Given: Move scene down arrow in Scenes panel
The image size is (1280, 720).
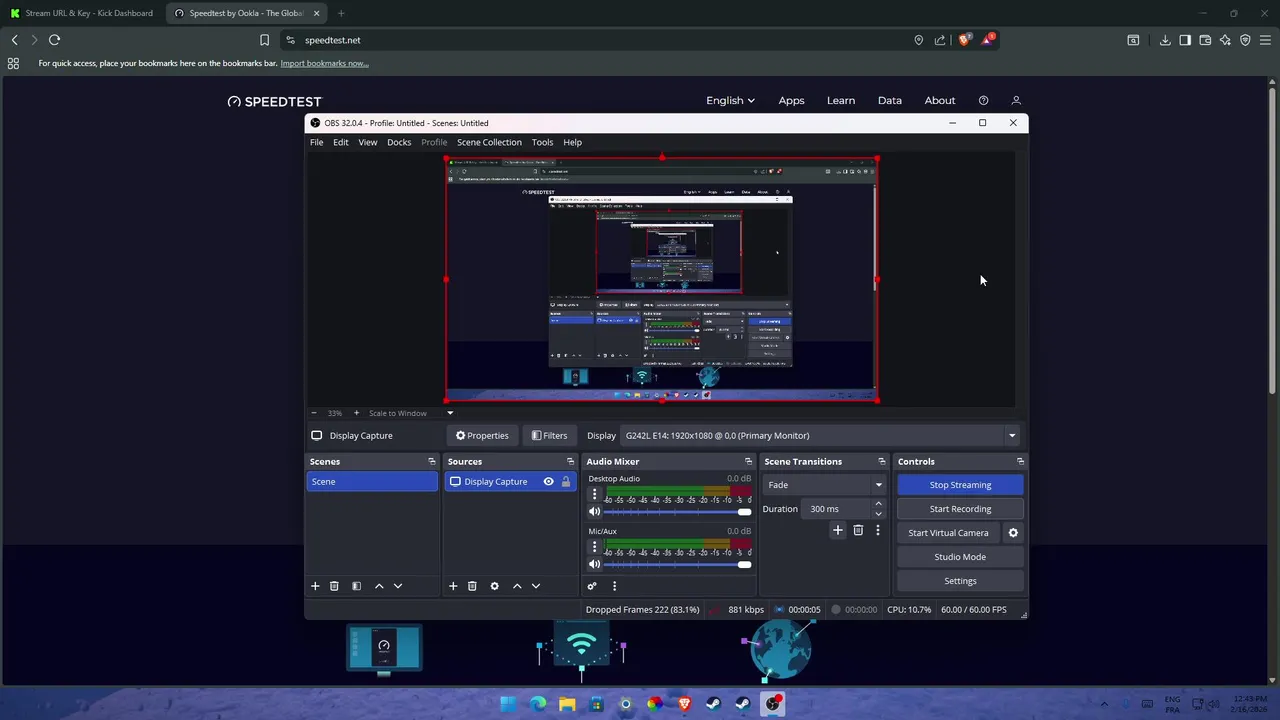Looking at the screenshot, I should [x=397, y=586].
